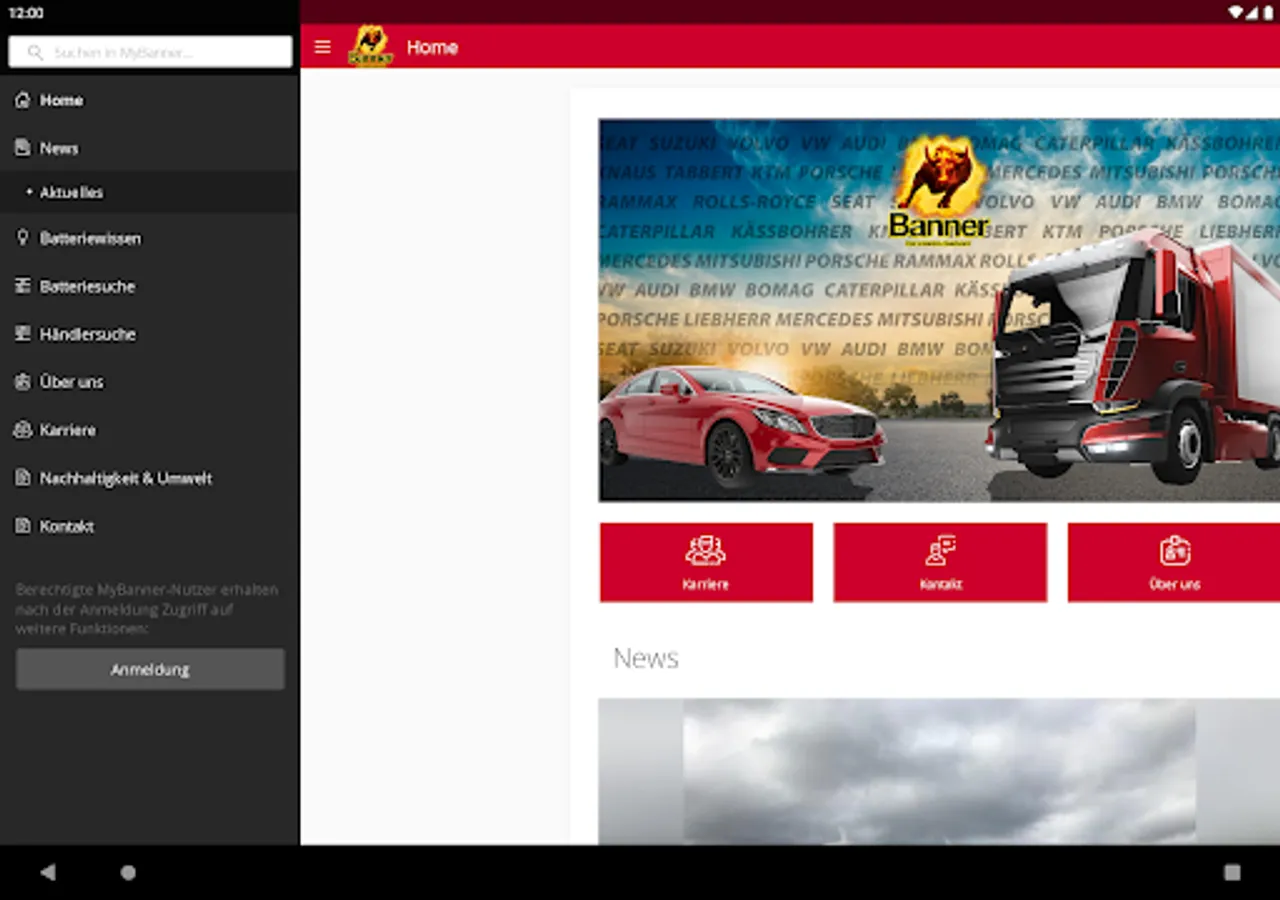This screenshot has width=1280, height=900.
Task: Click the News section heading
Action: coord(646,658)
